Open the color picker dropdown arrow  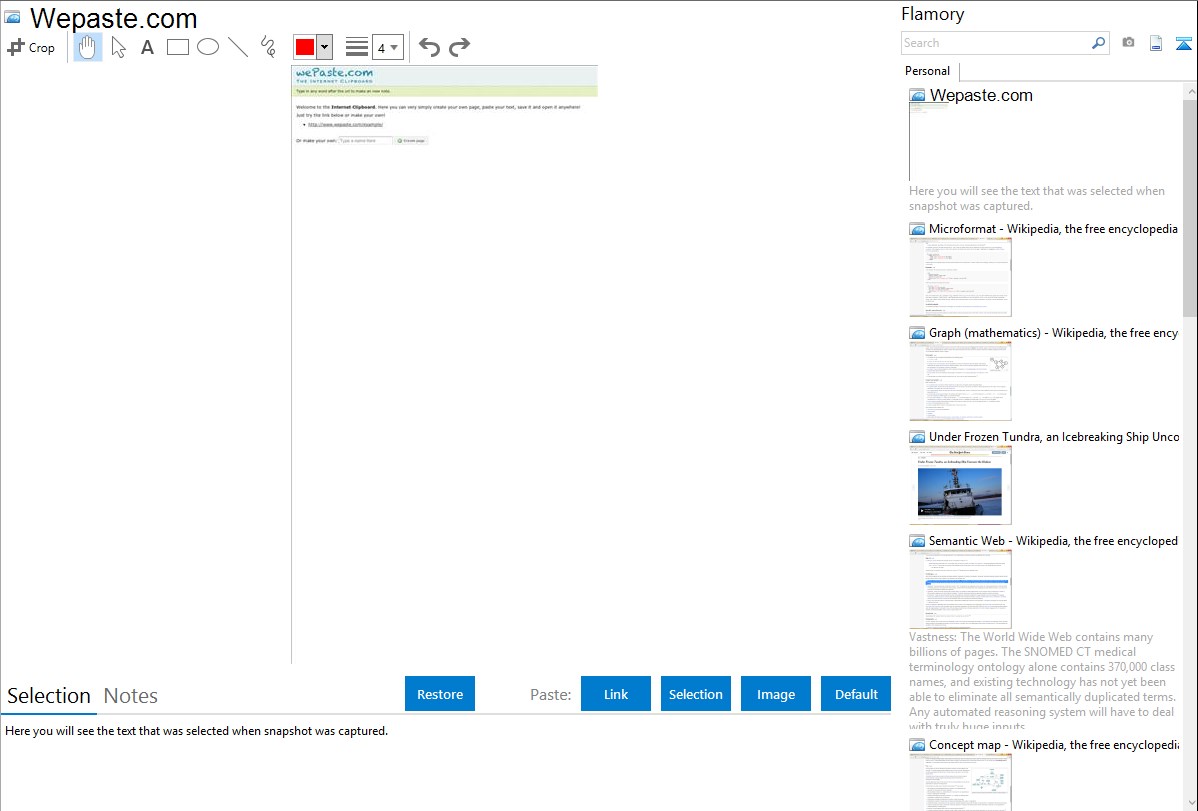[x=324, y=47]
